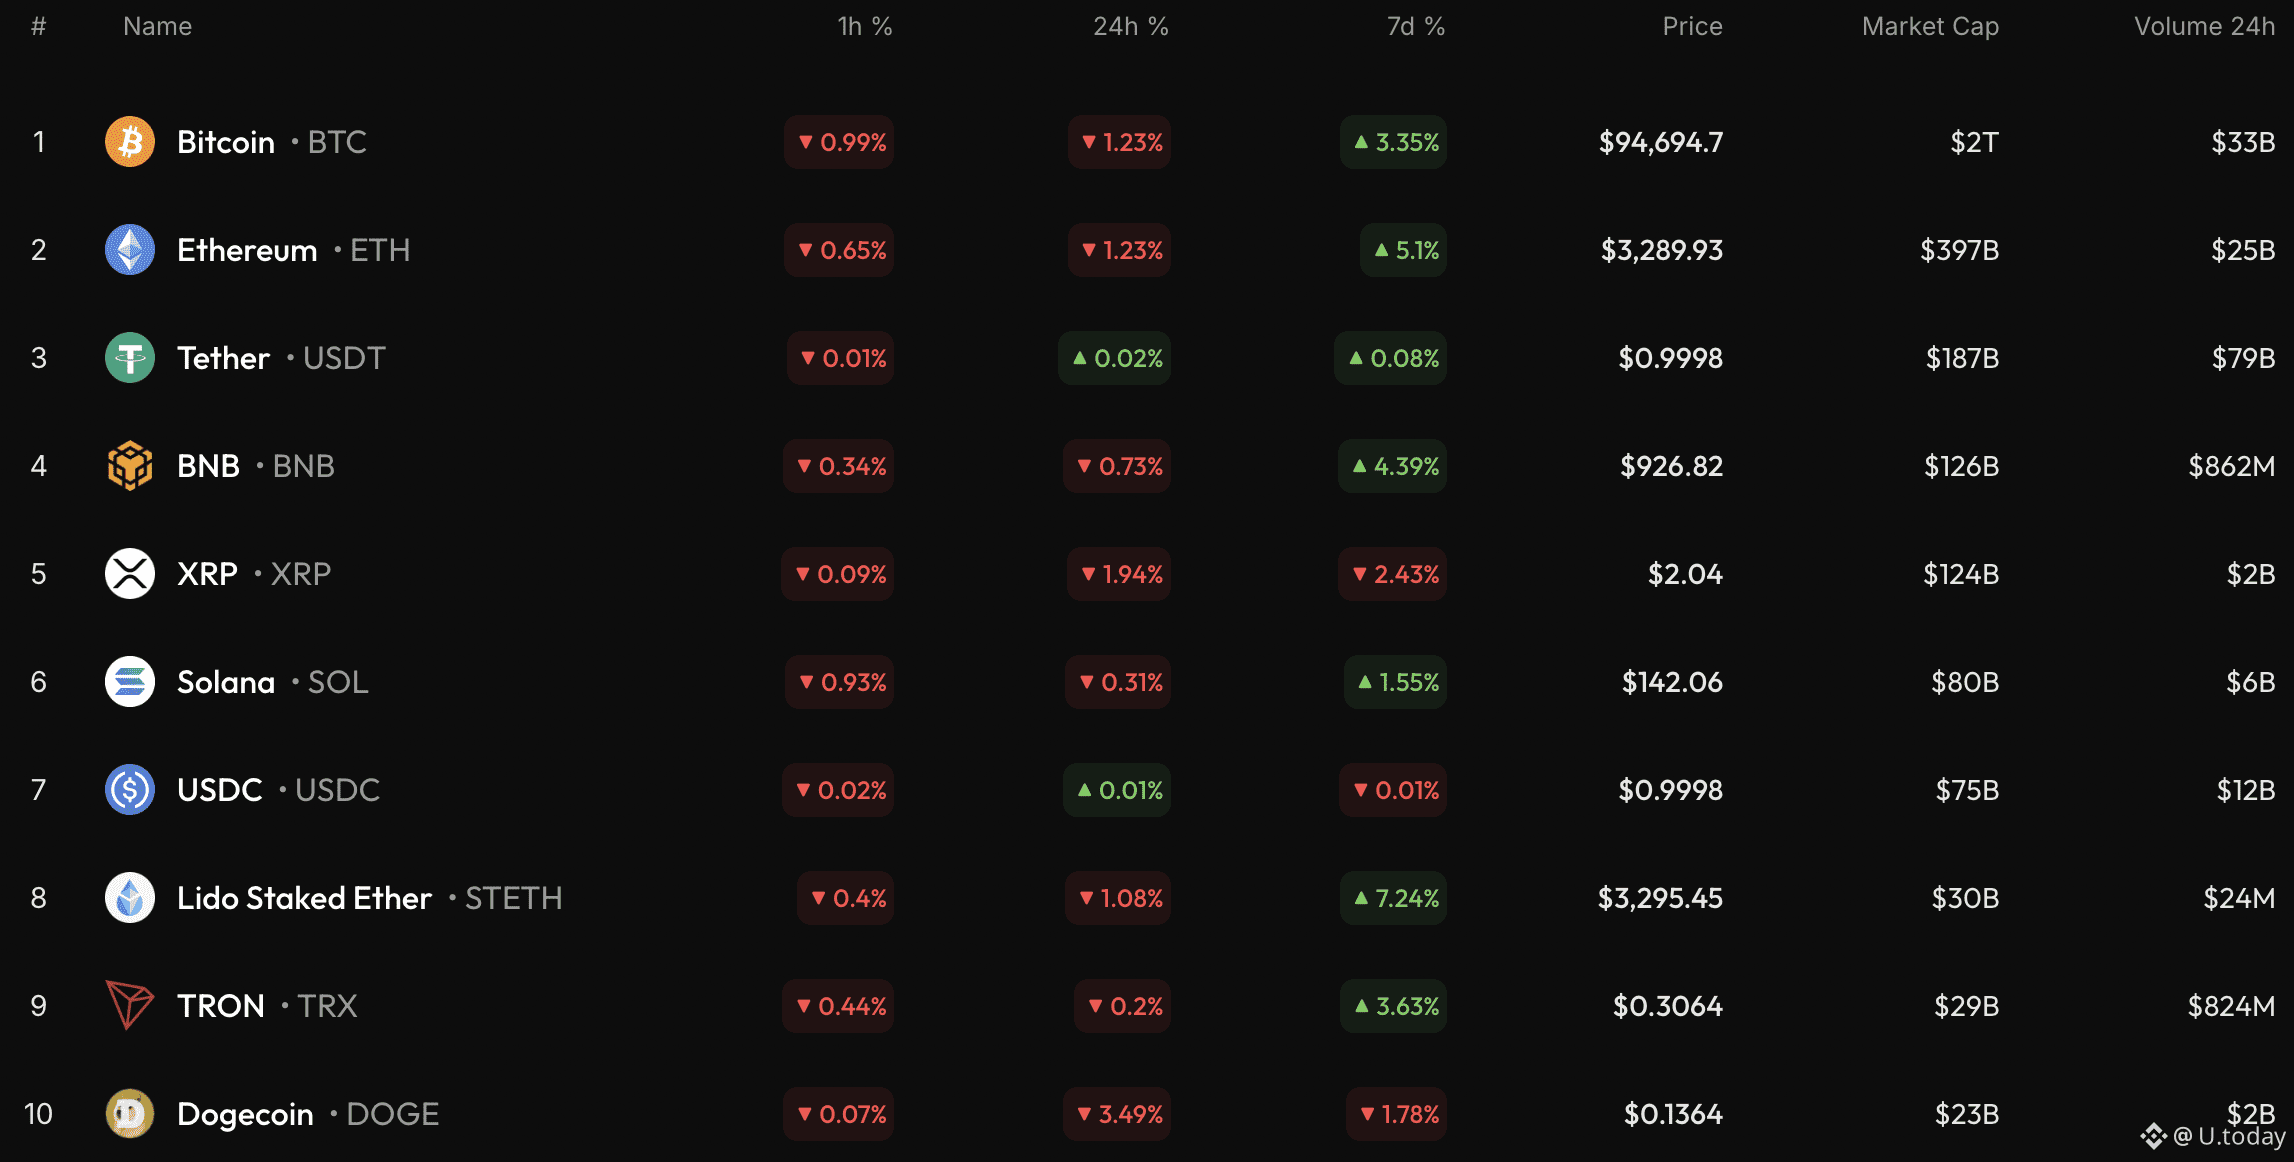Click the TRON red triangle icon
This screenshot has width=2294, height=1162.
tap(130, 1005)
